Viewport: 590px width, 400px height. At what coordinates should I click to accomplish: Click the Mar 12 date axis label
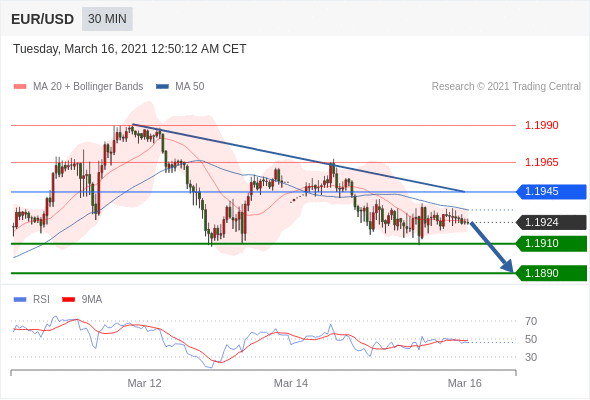pyautogui.click(x=144, y=383)
